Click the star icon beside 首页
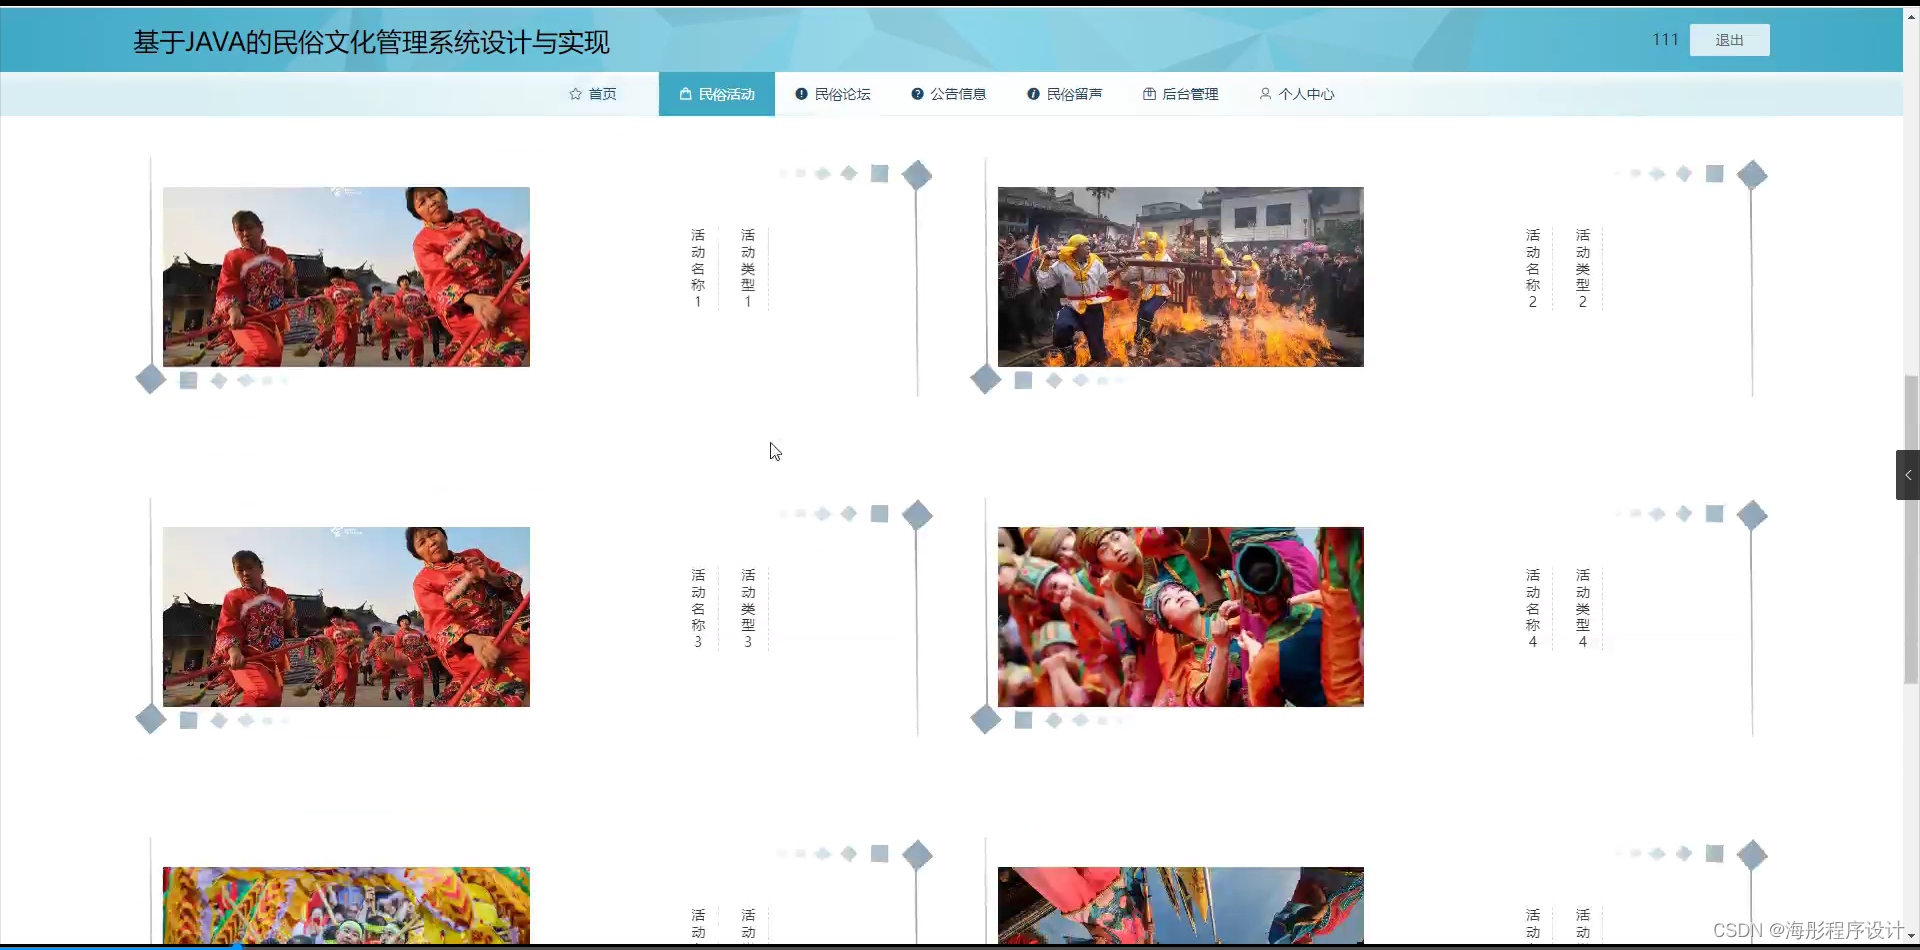The image size is (1920, 950). click(575, 94)
